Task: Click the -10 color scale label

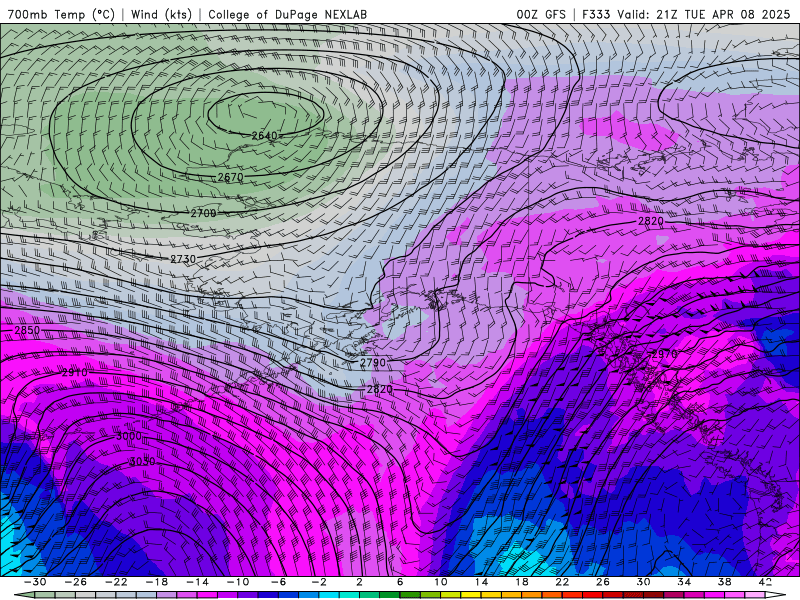Action: 238,582
